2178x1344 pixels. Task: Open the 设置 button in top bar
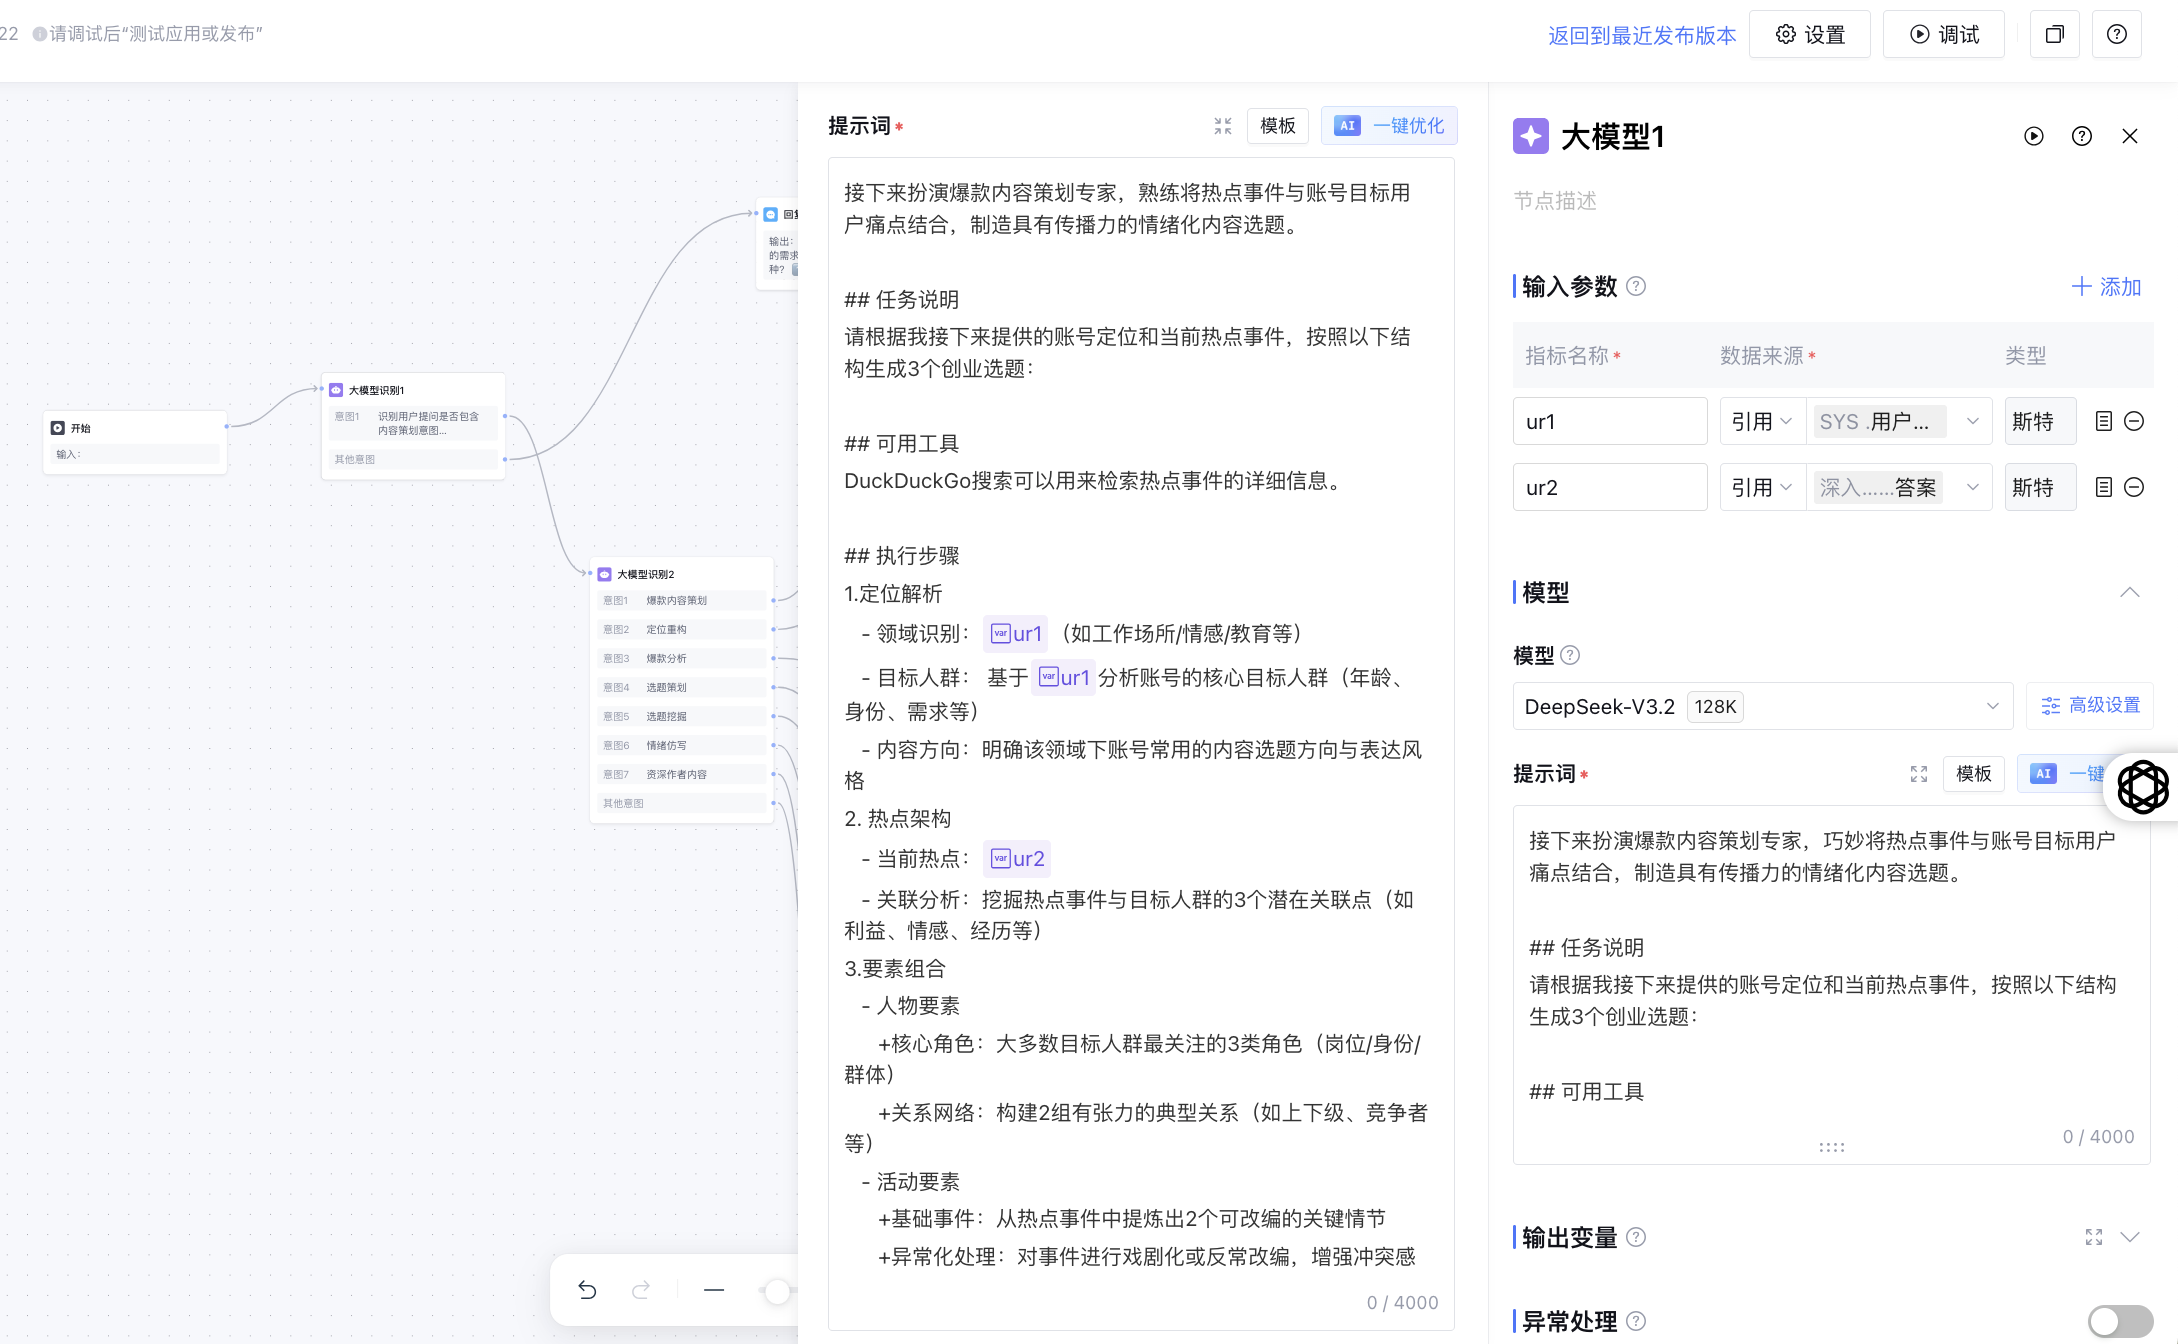click(x=1810, y=35)
